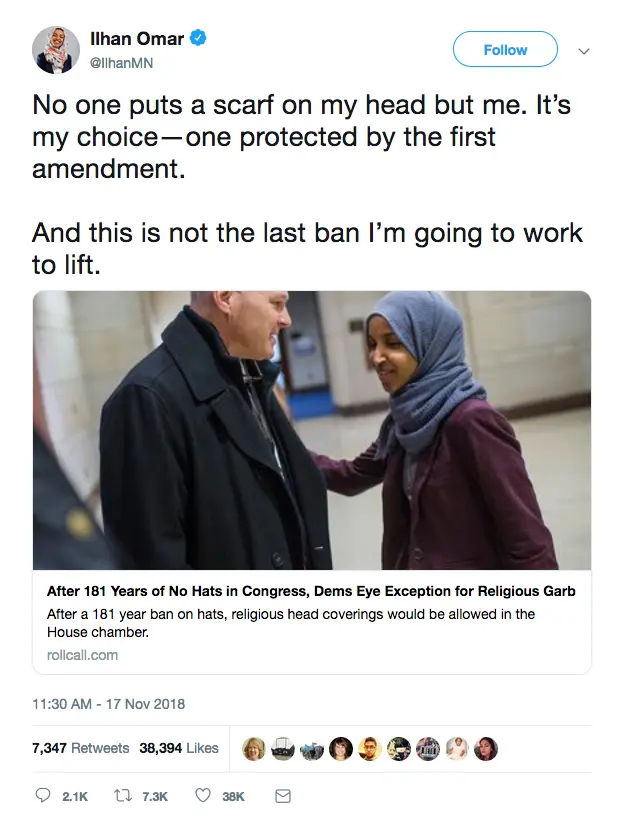
Task: Expand tweet options with the chevron
Action: tap(583, 50)
